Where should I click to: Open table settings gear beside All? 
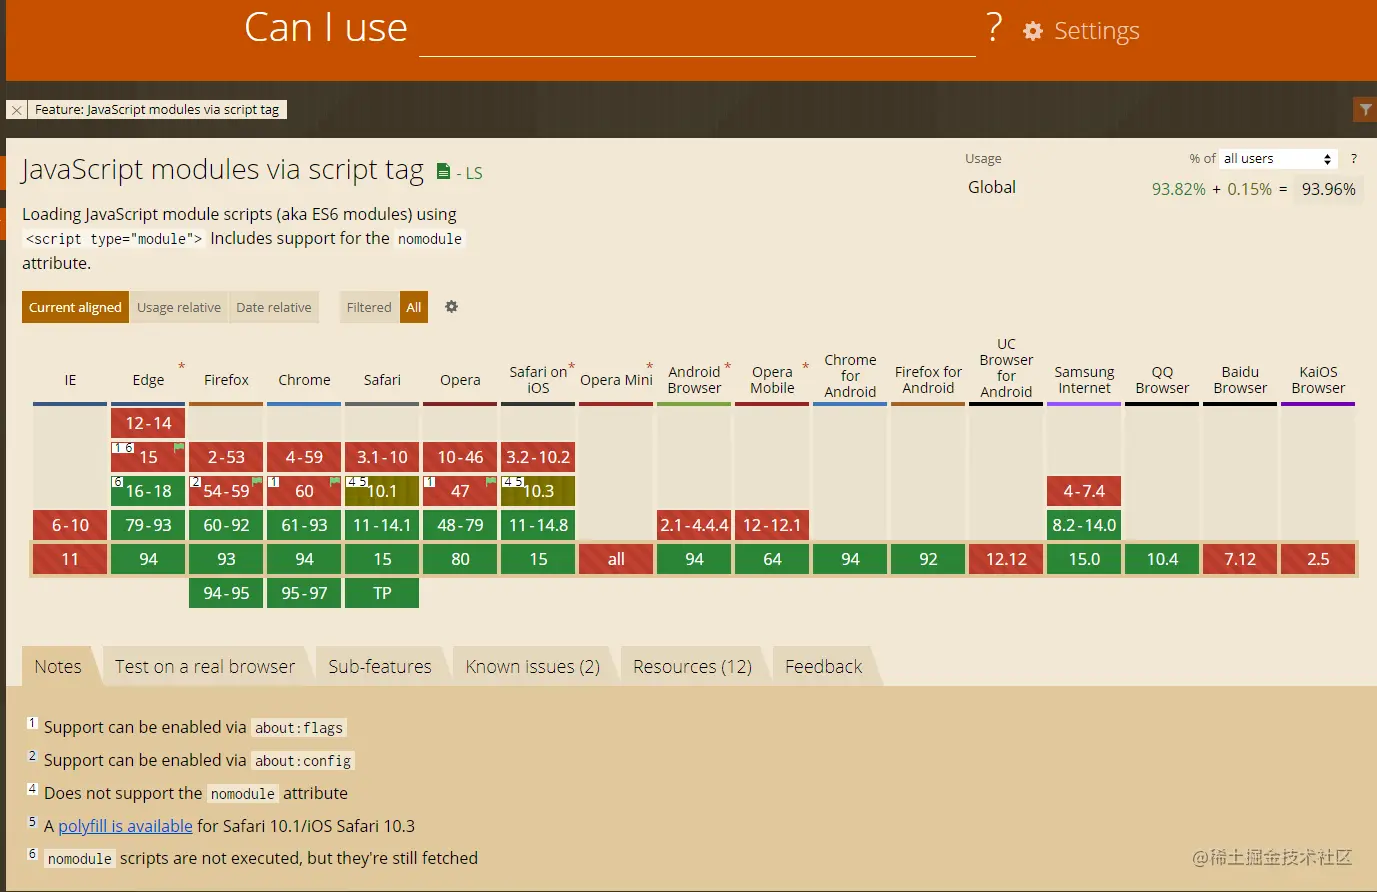(451, 307)
